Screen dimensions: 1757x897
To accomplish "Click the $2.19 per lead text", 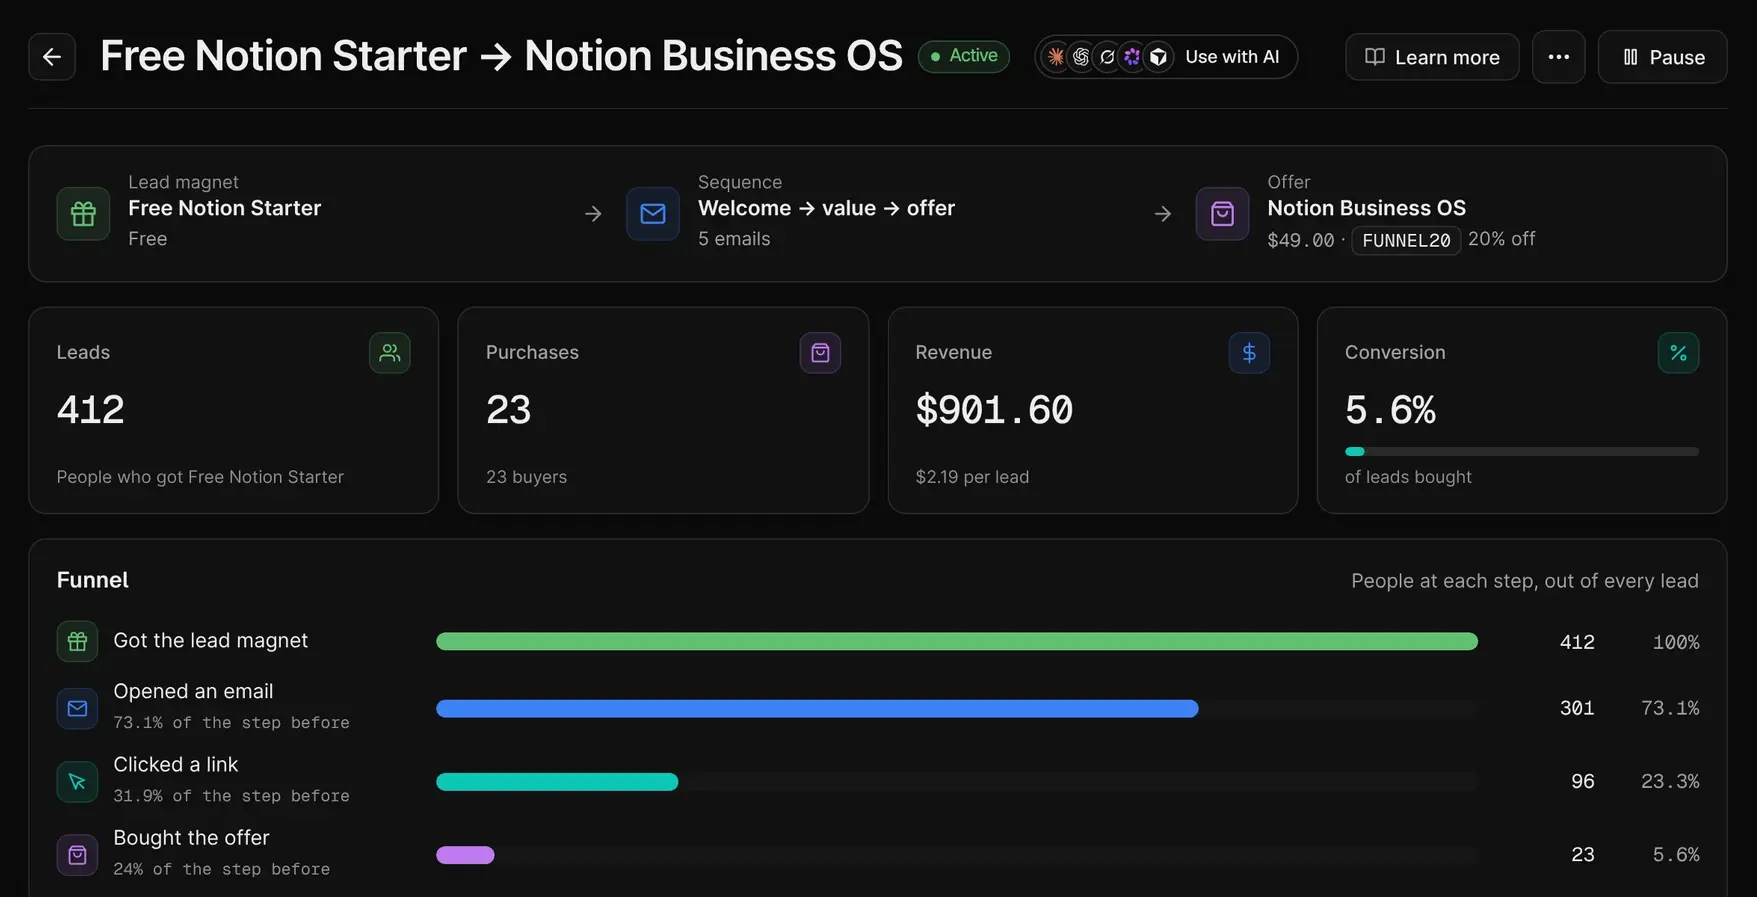I will click(972, 477).
